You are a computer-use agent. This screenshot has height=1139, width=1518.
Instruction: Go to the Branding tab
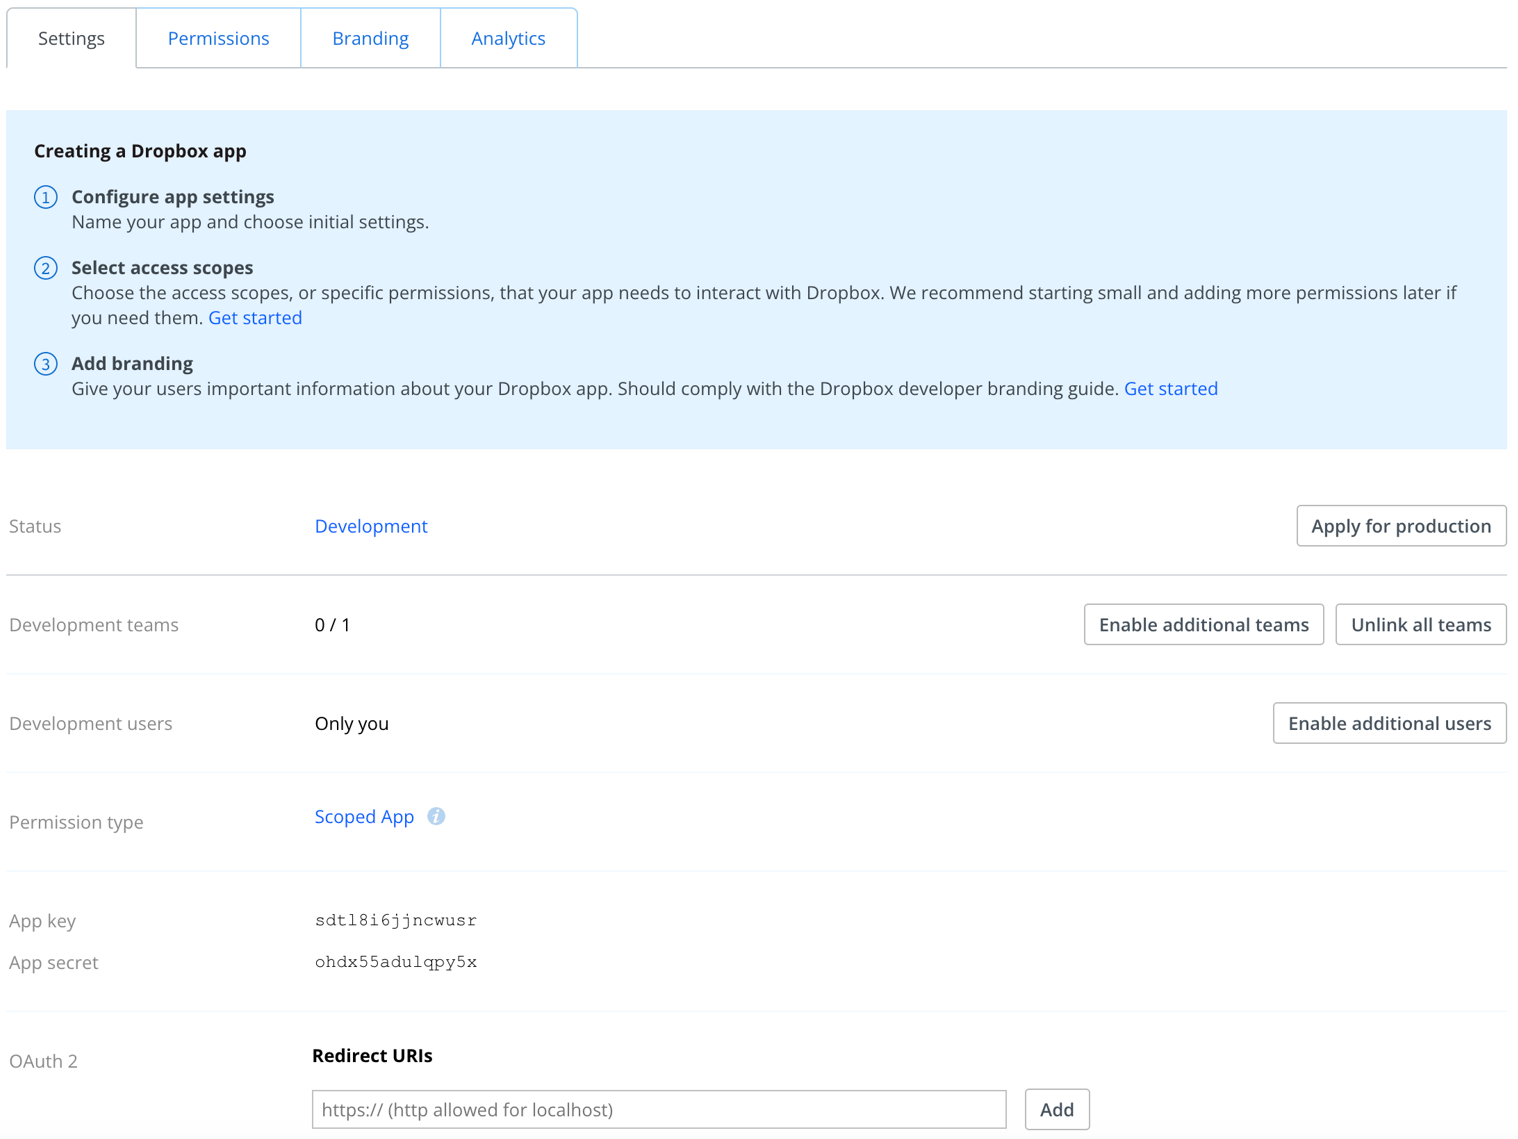point(370,38)
